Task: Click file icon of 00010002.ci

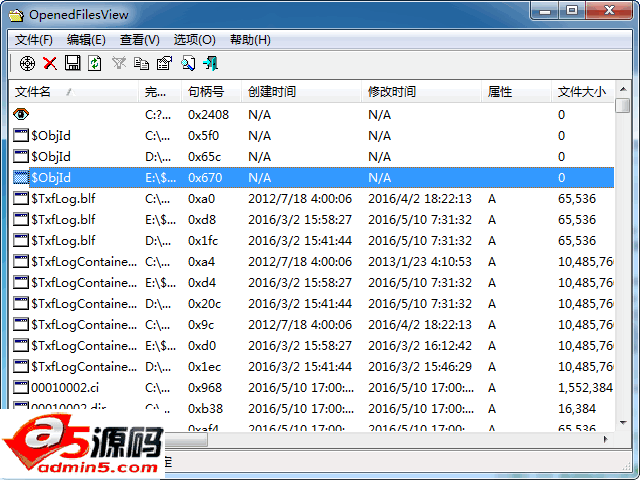Action: coord(21,387)
